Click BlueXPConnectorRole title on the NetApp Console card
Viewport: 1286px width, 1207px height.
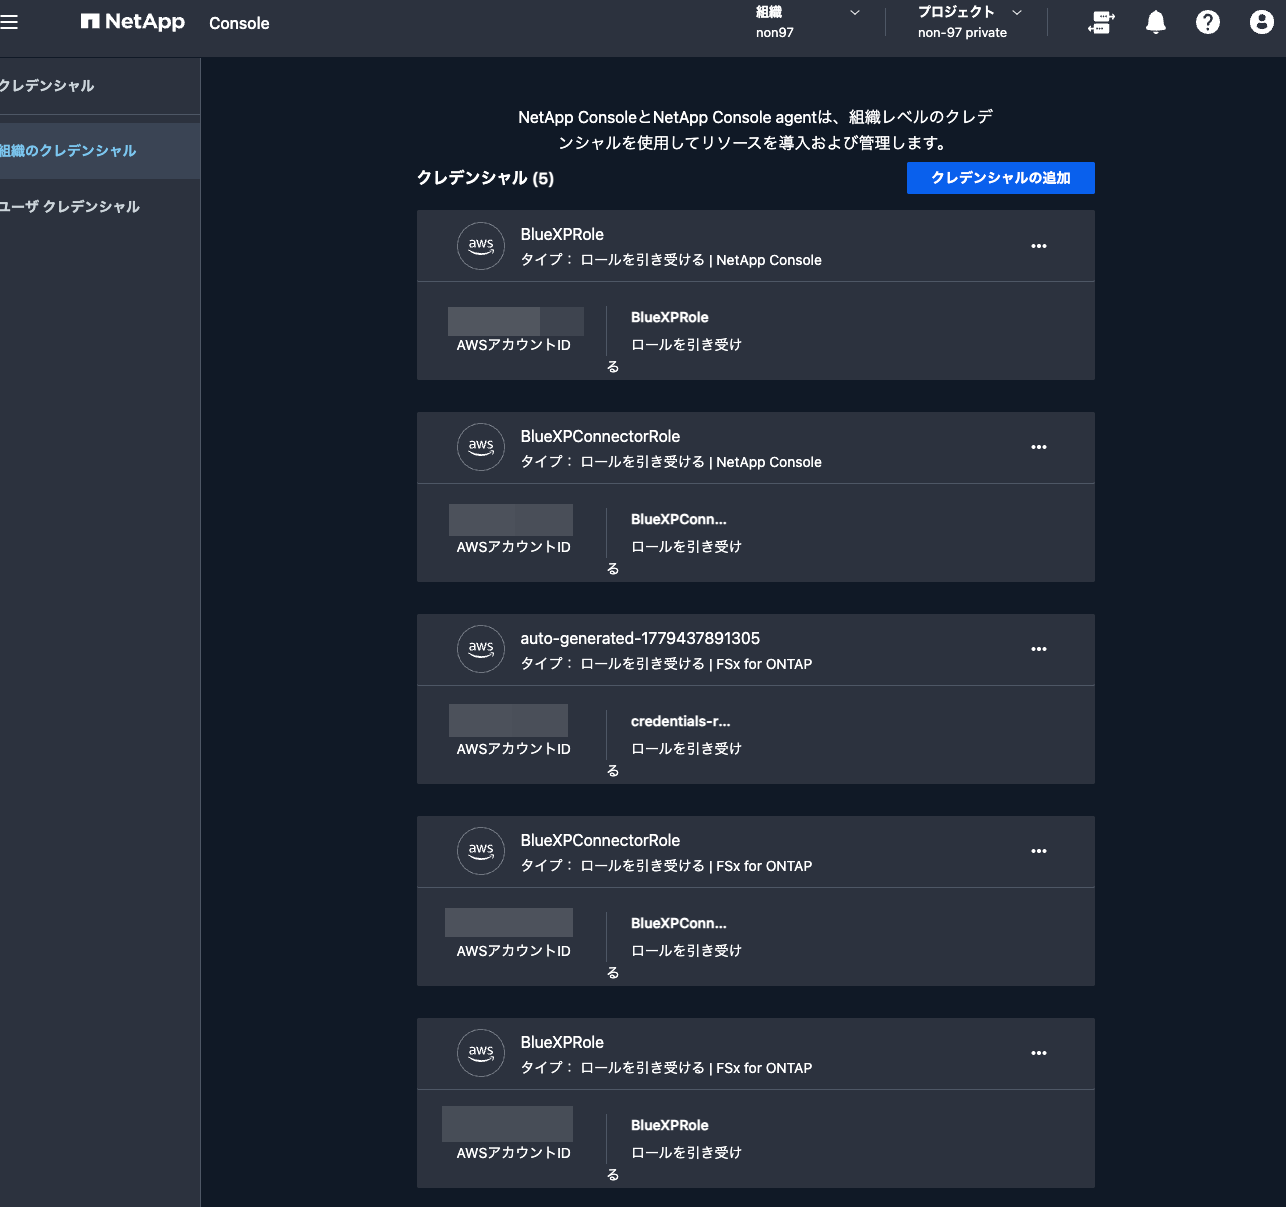coord(600,436)
